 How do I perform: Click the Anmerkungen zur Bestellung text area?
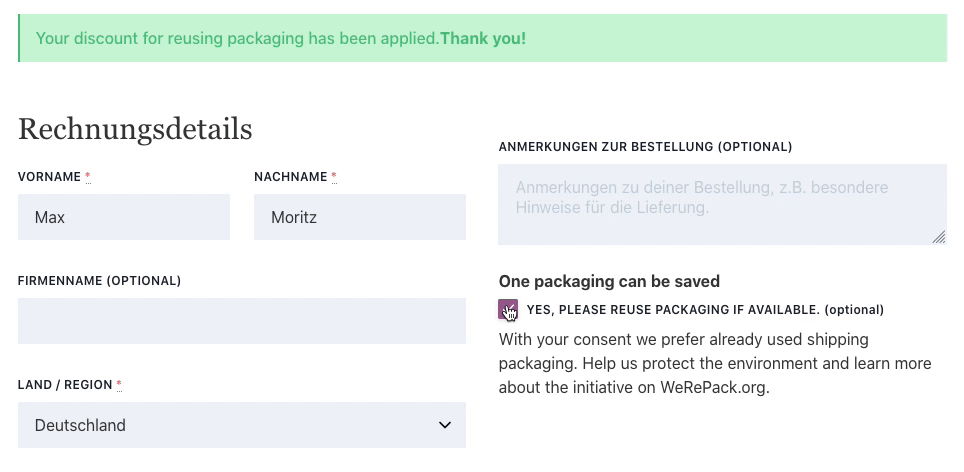[722, 204]
